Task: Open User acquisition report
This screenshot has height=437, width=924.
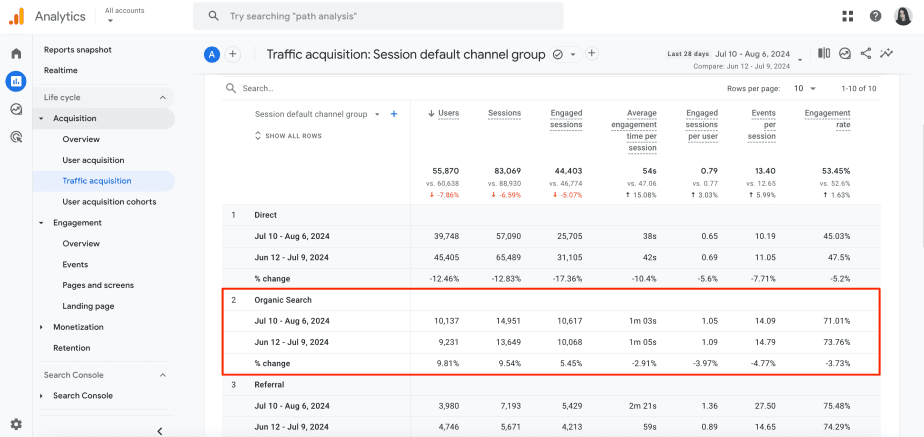Action: [x=93, y=160]
